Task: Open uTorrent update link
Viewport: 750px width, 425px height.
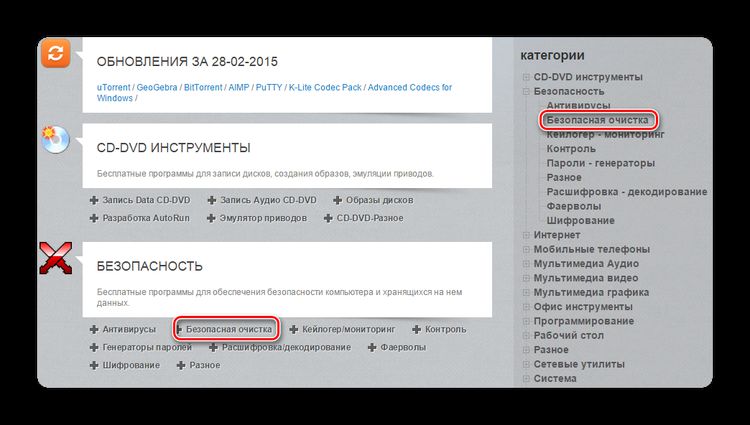Action: [113, 87]
